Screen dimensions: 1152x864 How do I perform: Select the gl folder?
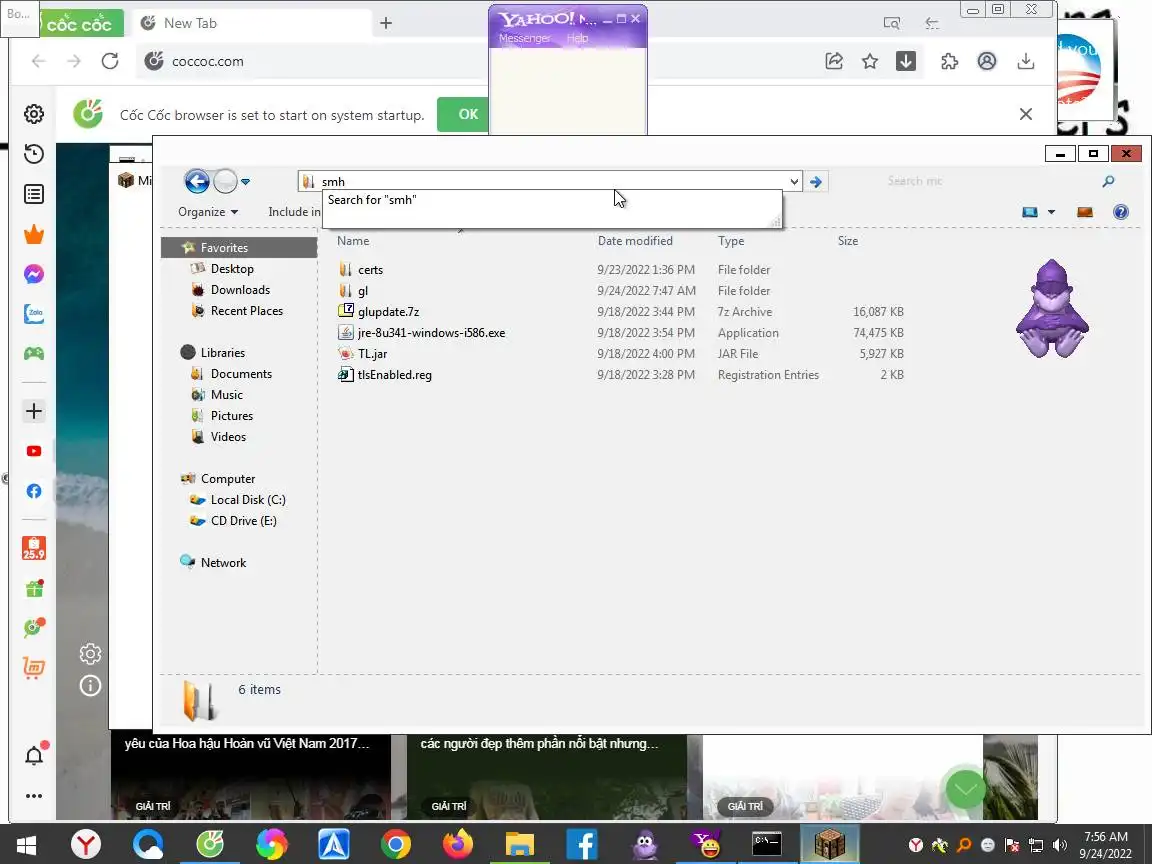pos(363,291)
